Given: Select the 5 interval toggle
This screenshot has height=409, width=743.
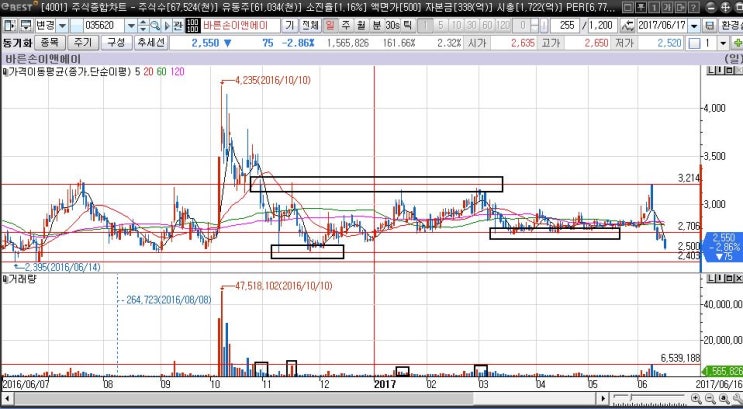Looking at the screenshot, I should 441,25.
